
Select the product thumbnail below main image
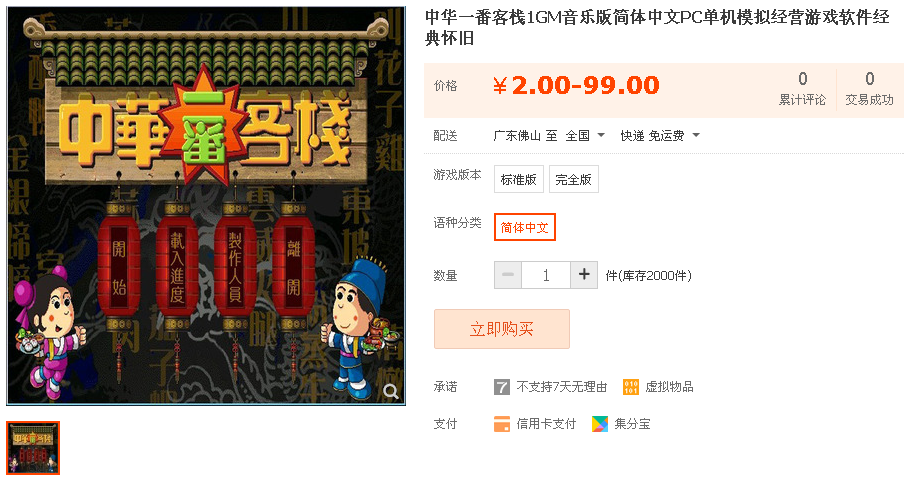coord(33,448)
